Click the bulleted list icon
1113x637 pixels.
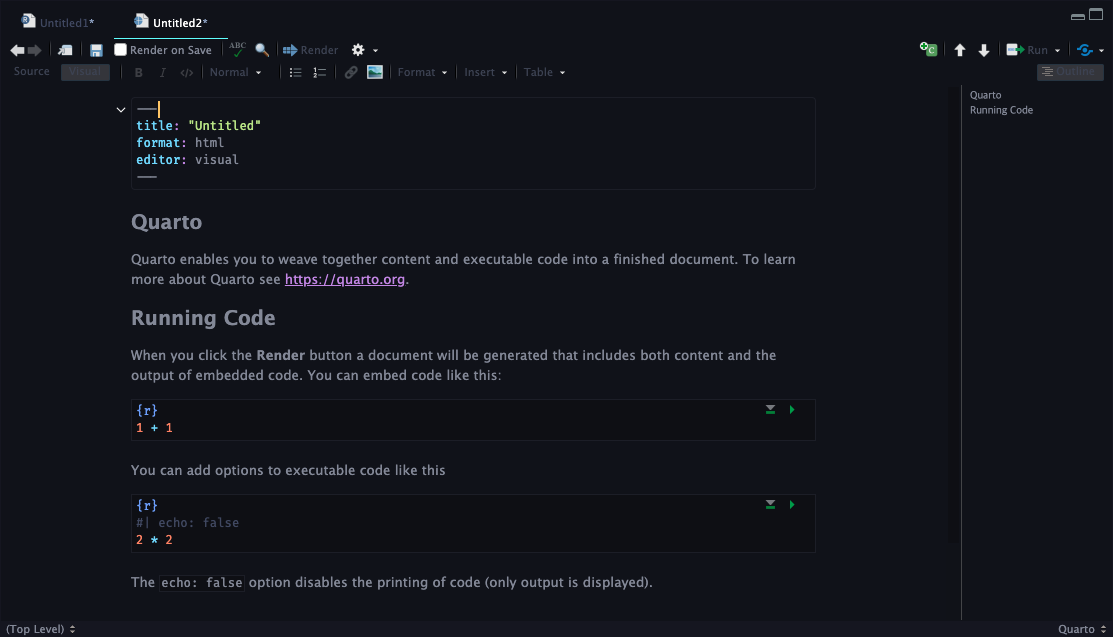click(x=295, y=72)
